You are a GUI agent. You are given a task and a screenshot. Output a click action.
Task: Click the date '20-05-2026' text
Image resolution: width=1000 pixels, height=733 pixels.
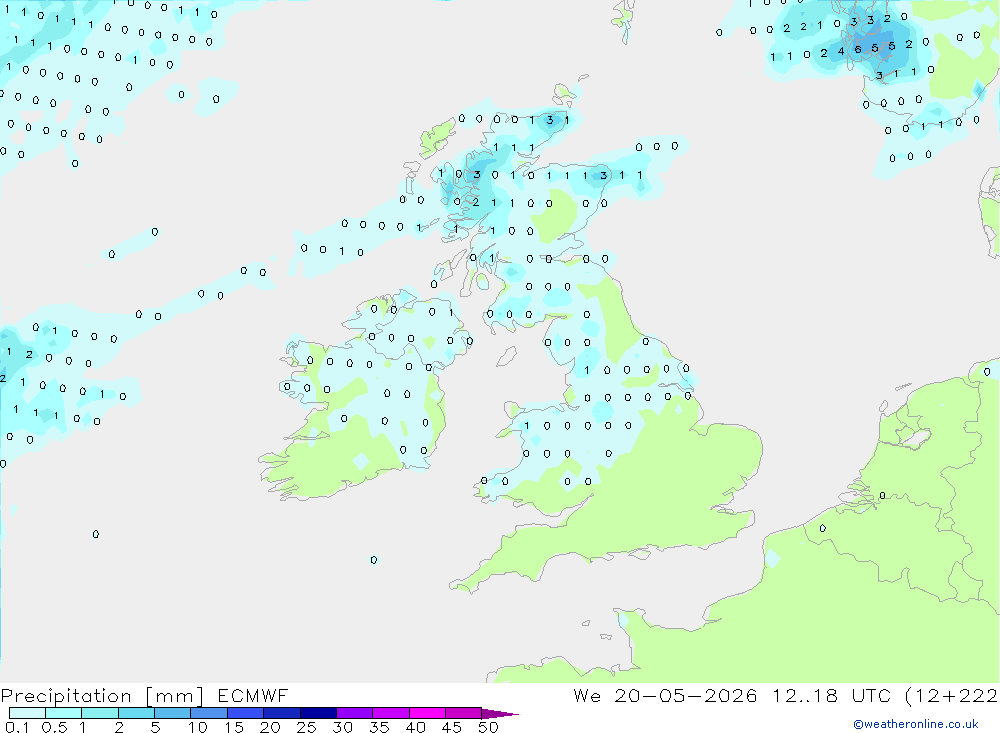(686, 695)
